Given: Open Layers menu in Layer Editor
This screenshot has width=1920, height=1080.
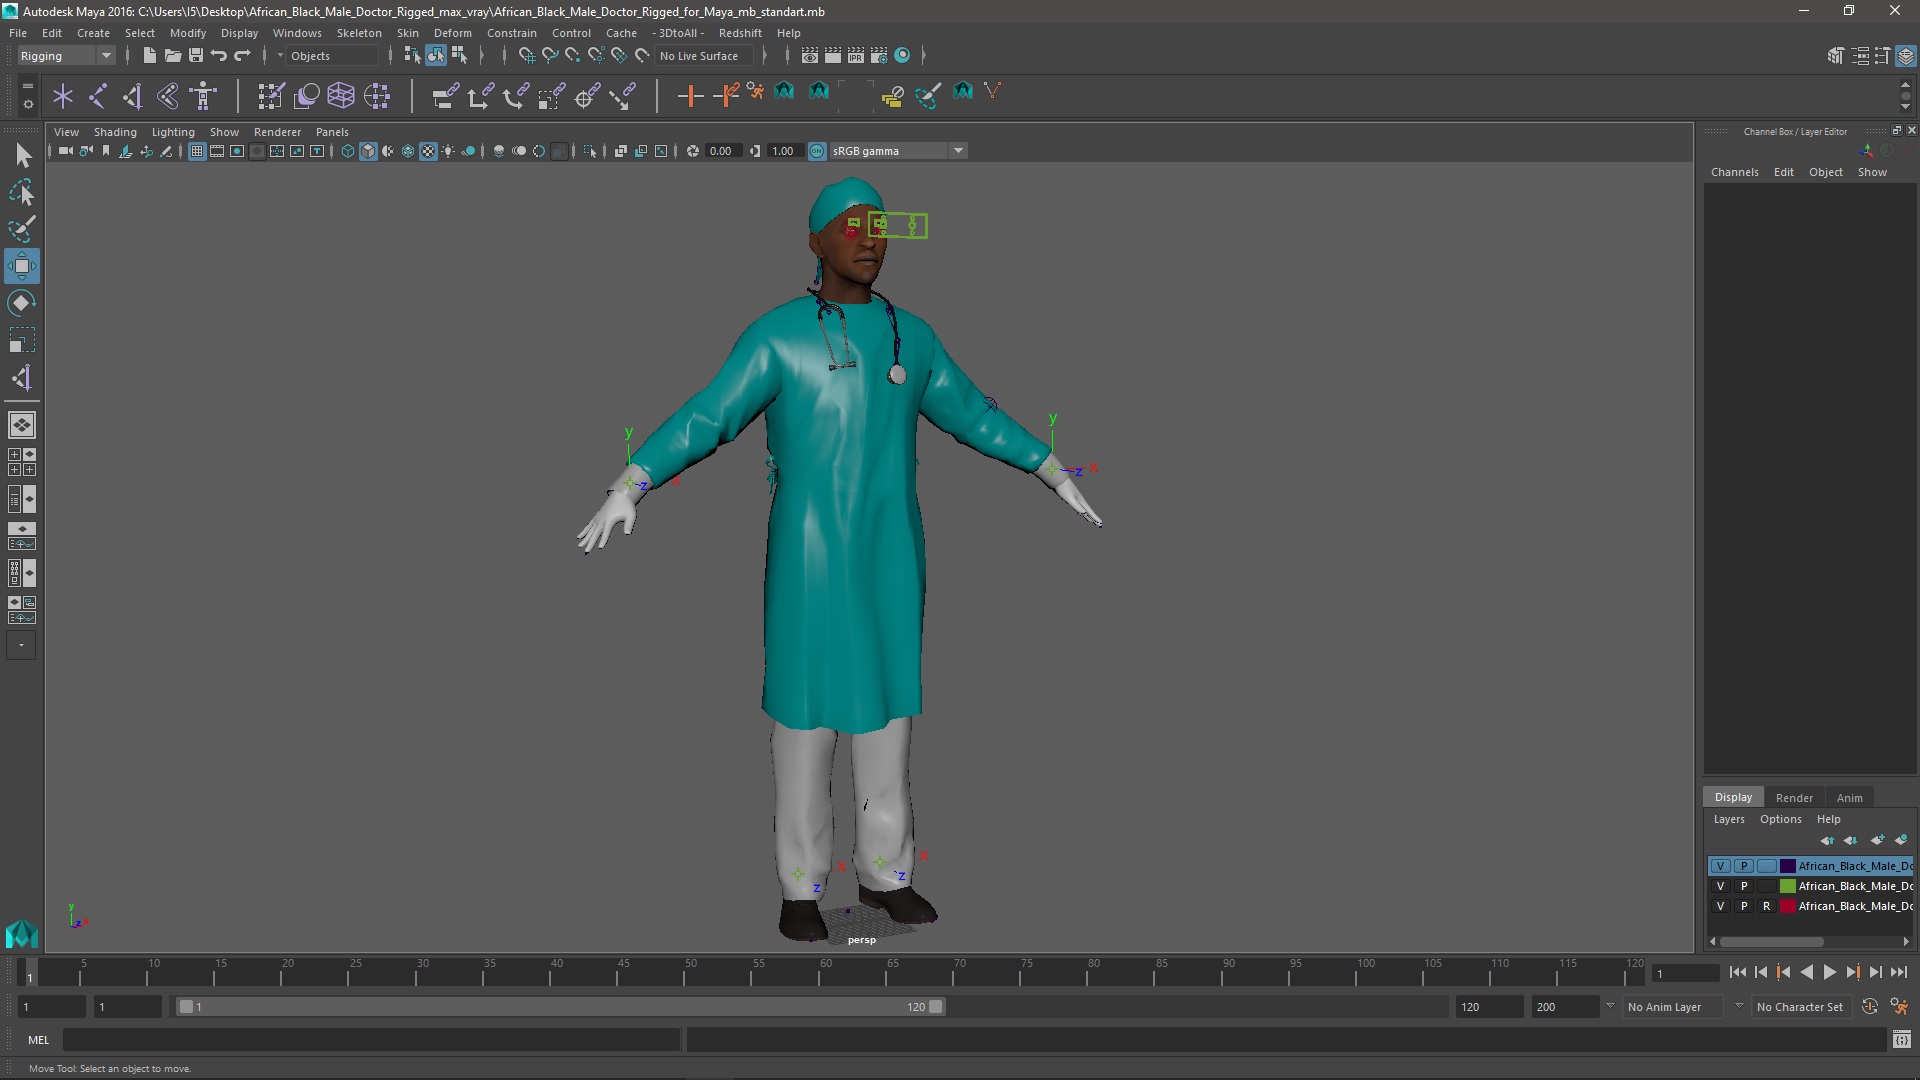Looking at the screenshot, I should point(1728,819).
